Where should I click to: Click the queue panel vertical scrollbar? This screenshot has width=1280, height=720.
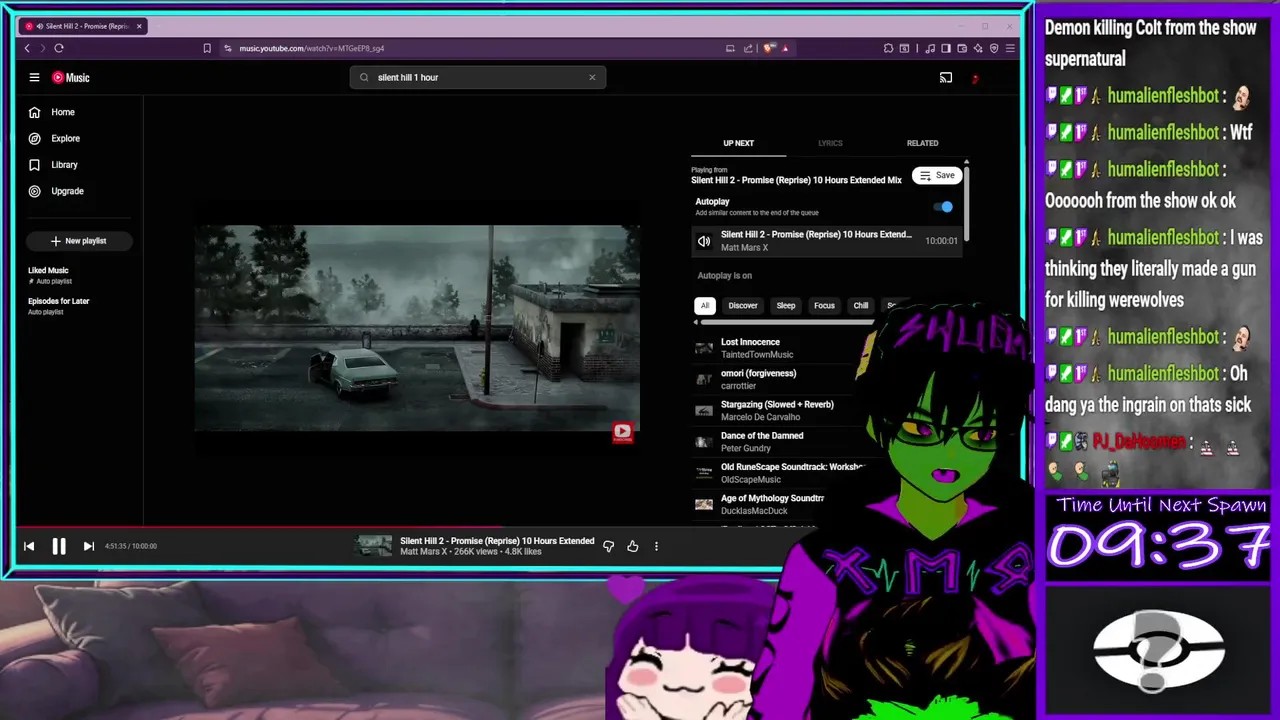[x=966, y=205]
